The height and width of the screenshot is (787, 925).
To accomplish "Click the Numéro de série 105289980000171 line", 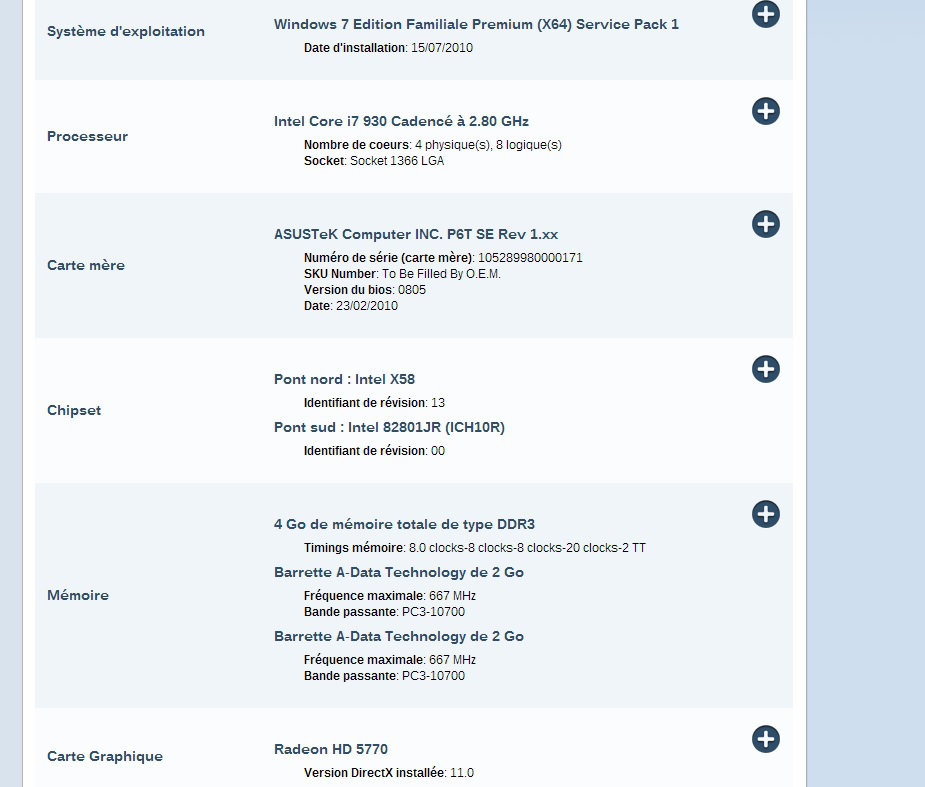I will point(443,258).
